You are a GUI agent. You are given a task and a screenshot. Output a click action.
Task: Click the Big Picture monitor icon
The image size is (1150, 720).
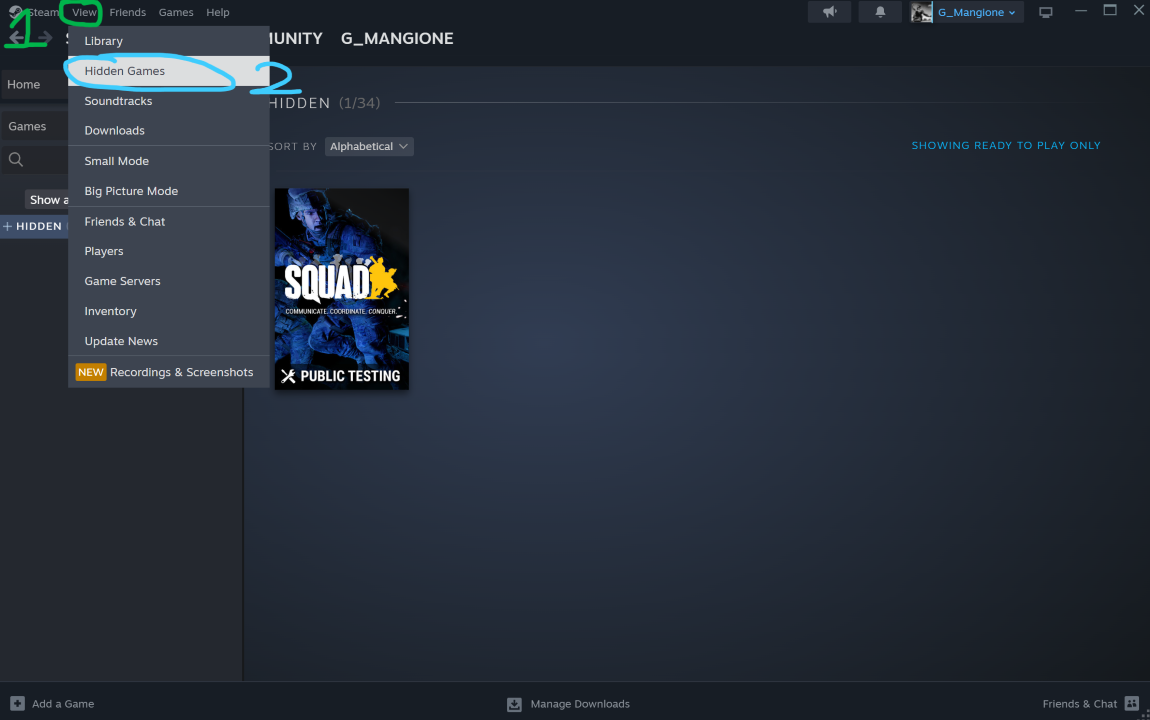[1046, 12]
